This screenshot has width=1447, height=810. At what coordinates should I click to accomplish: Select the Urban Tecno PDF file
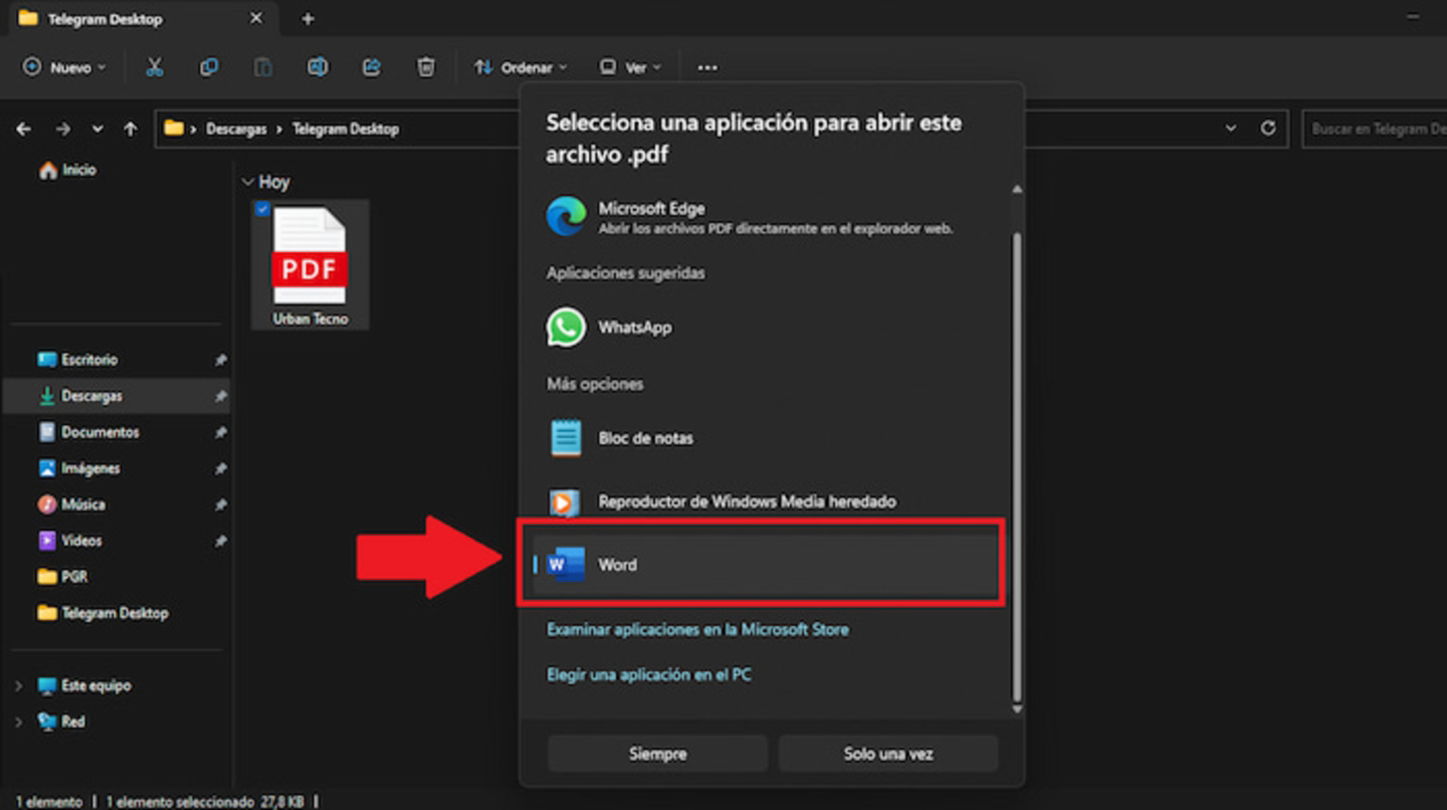point(310,265)
